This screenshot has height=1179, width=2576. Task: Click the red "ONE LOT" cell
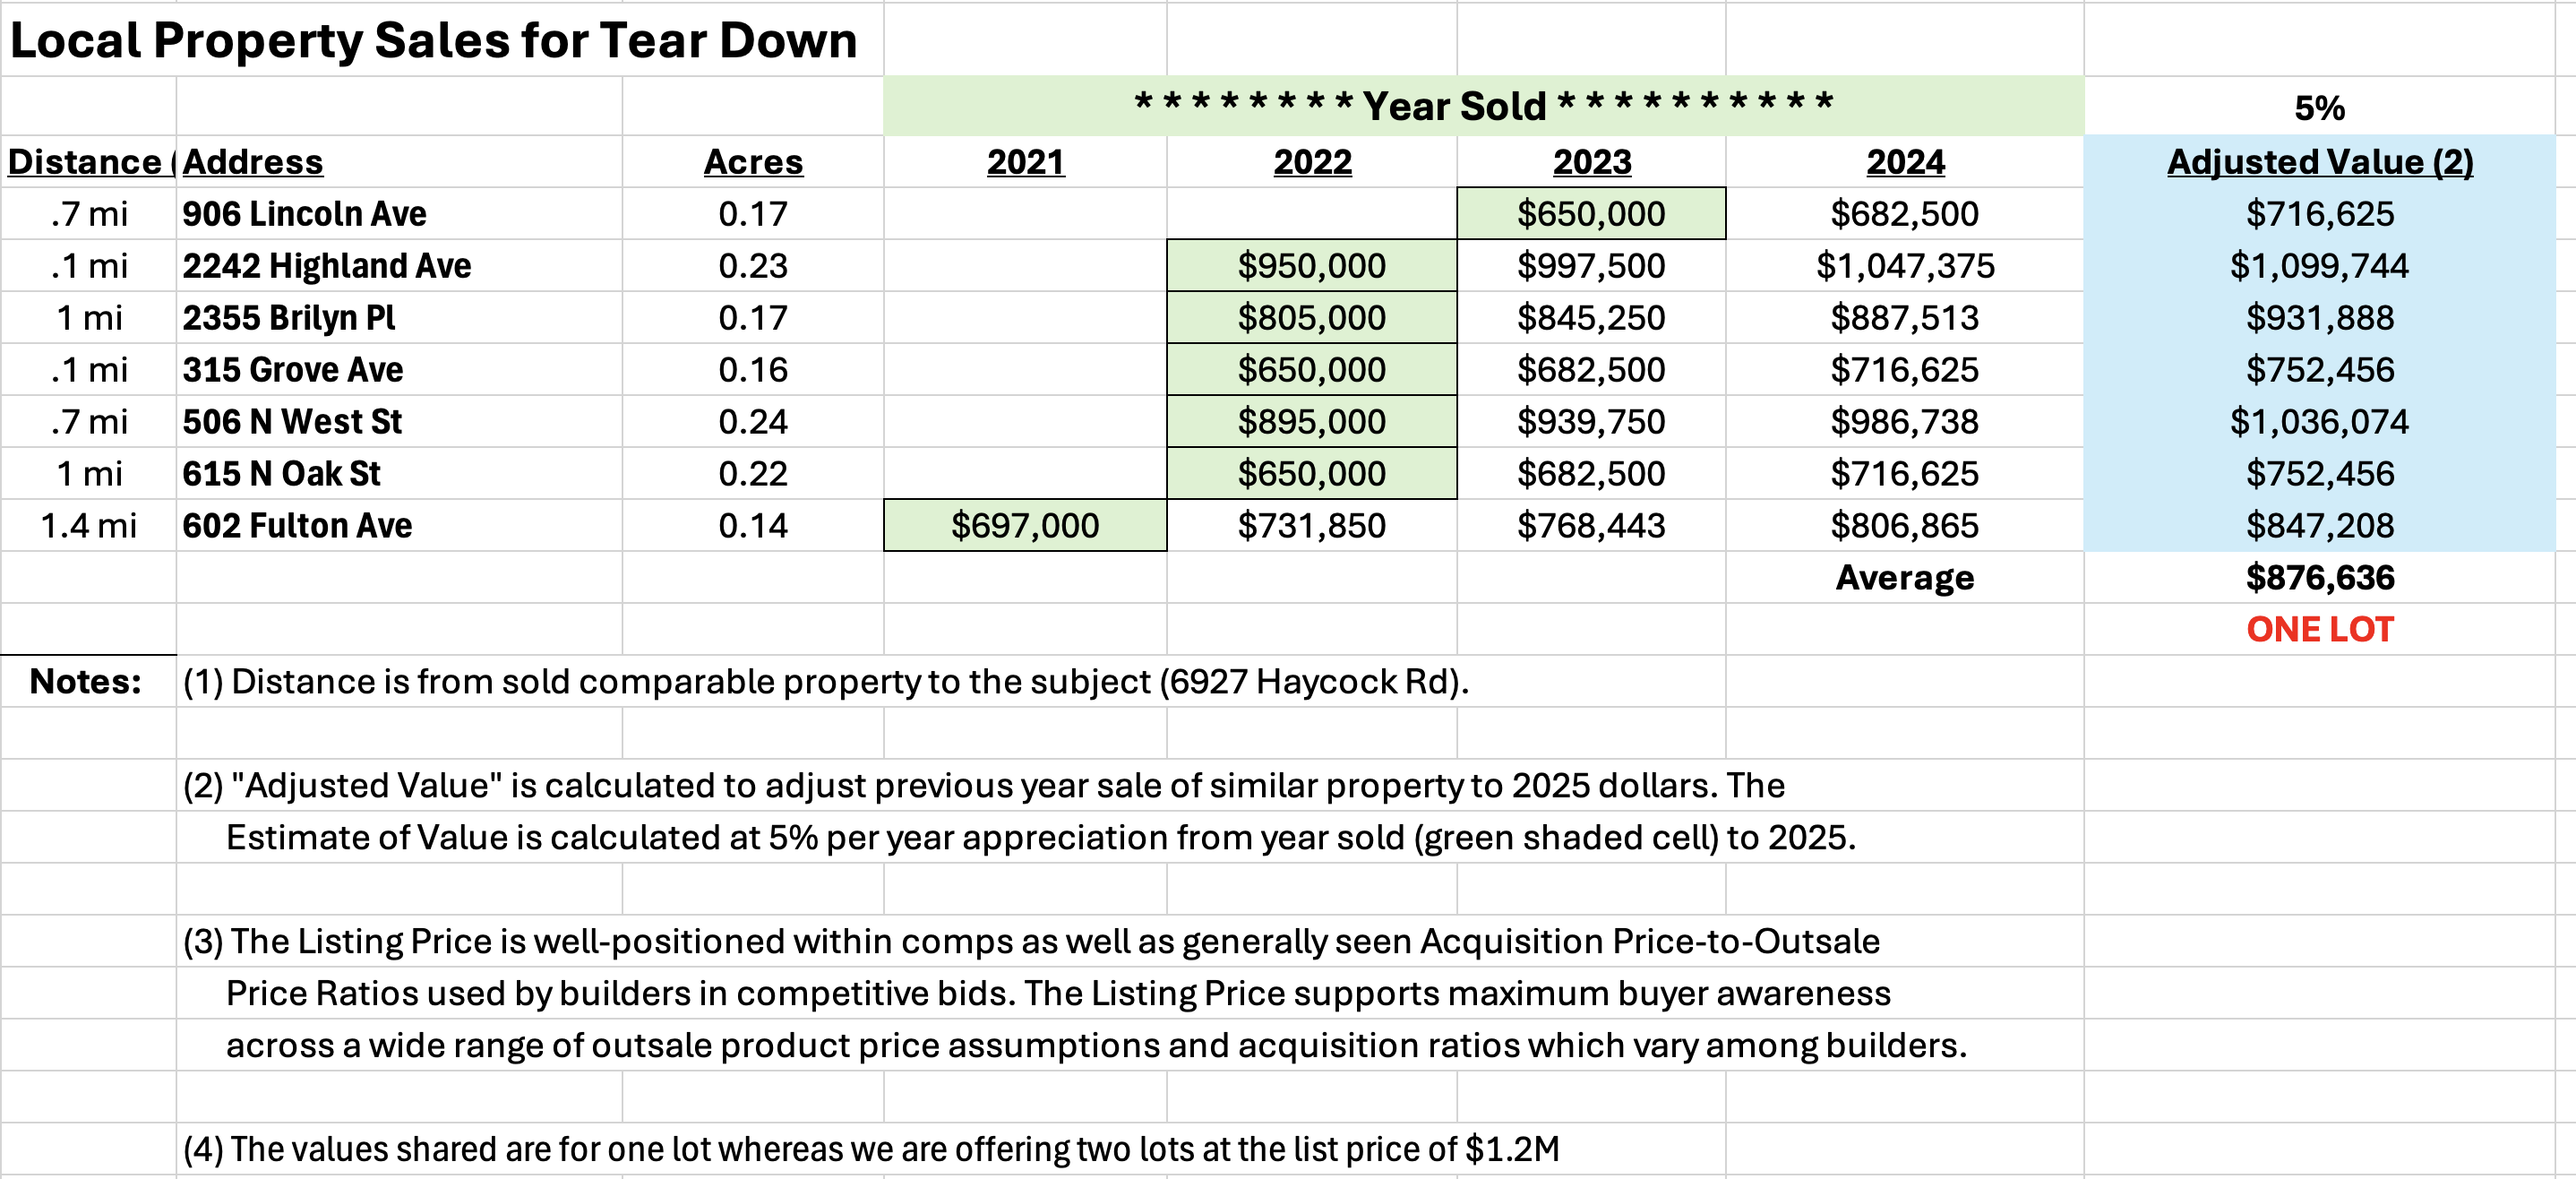tap(2319, 630)
